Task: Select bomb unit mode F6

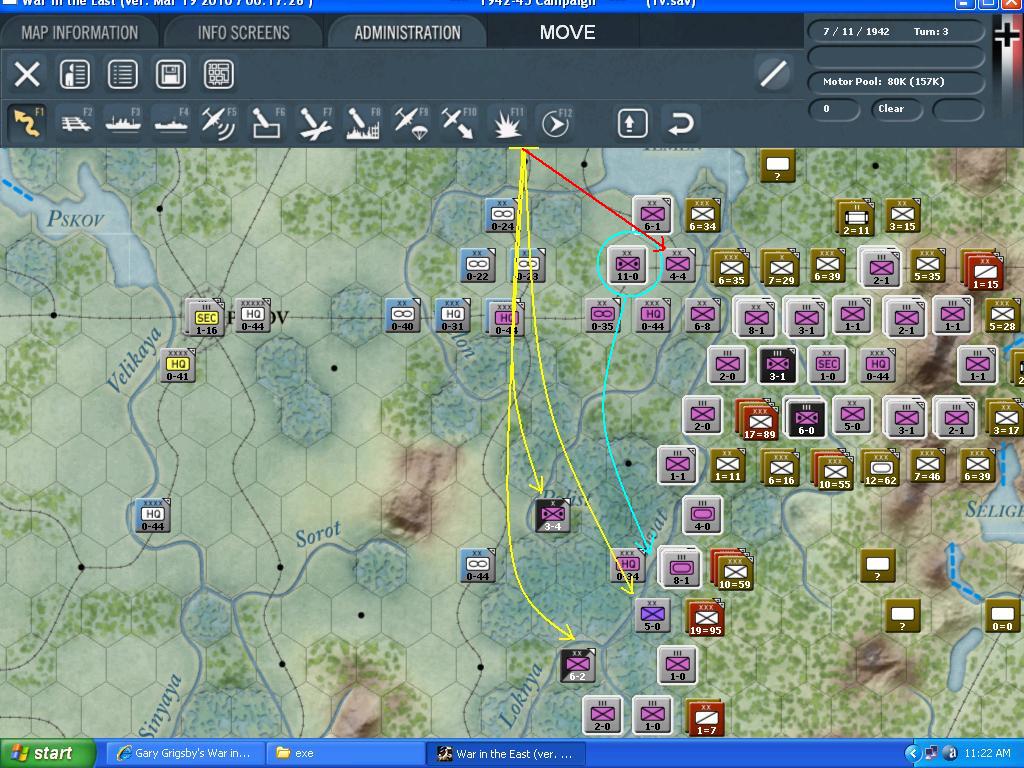Action: [x=266, y=122]
